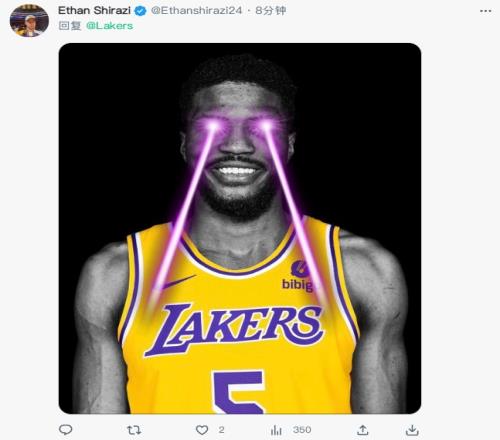This screenshot has width=500, height=440.
Task: Click the blue verified badge
Action: coord(140,11)
